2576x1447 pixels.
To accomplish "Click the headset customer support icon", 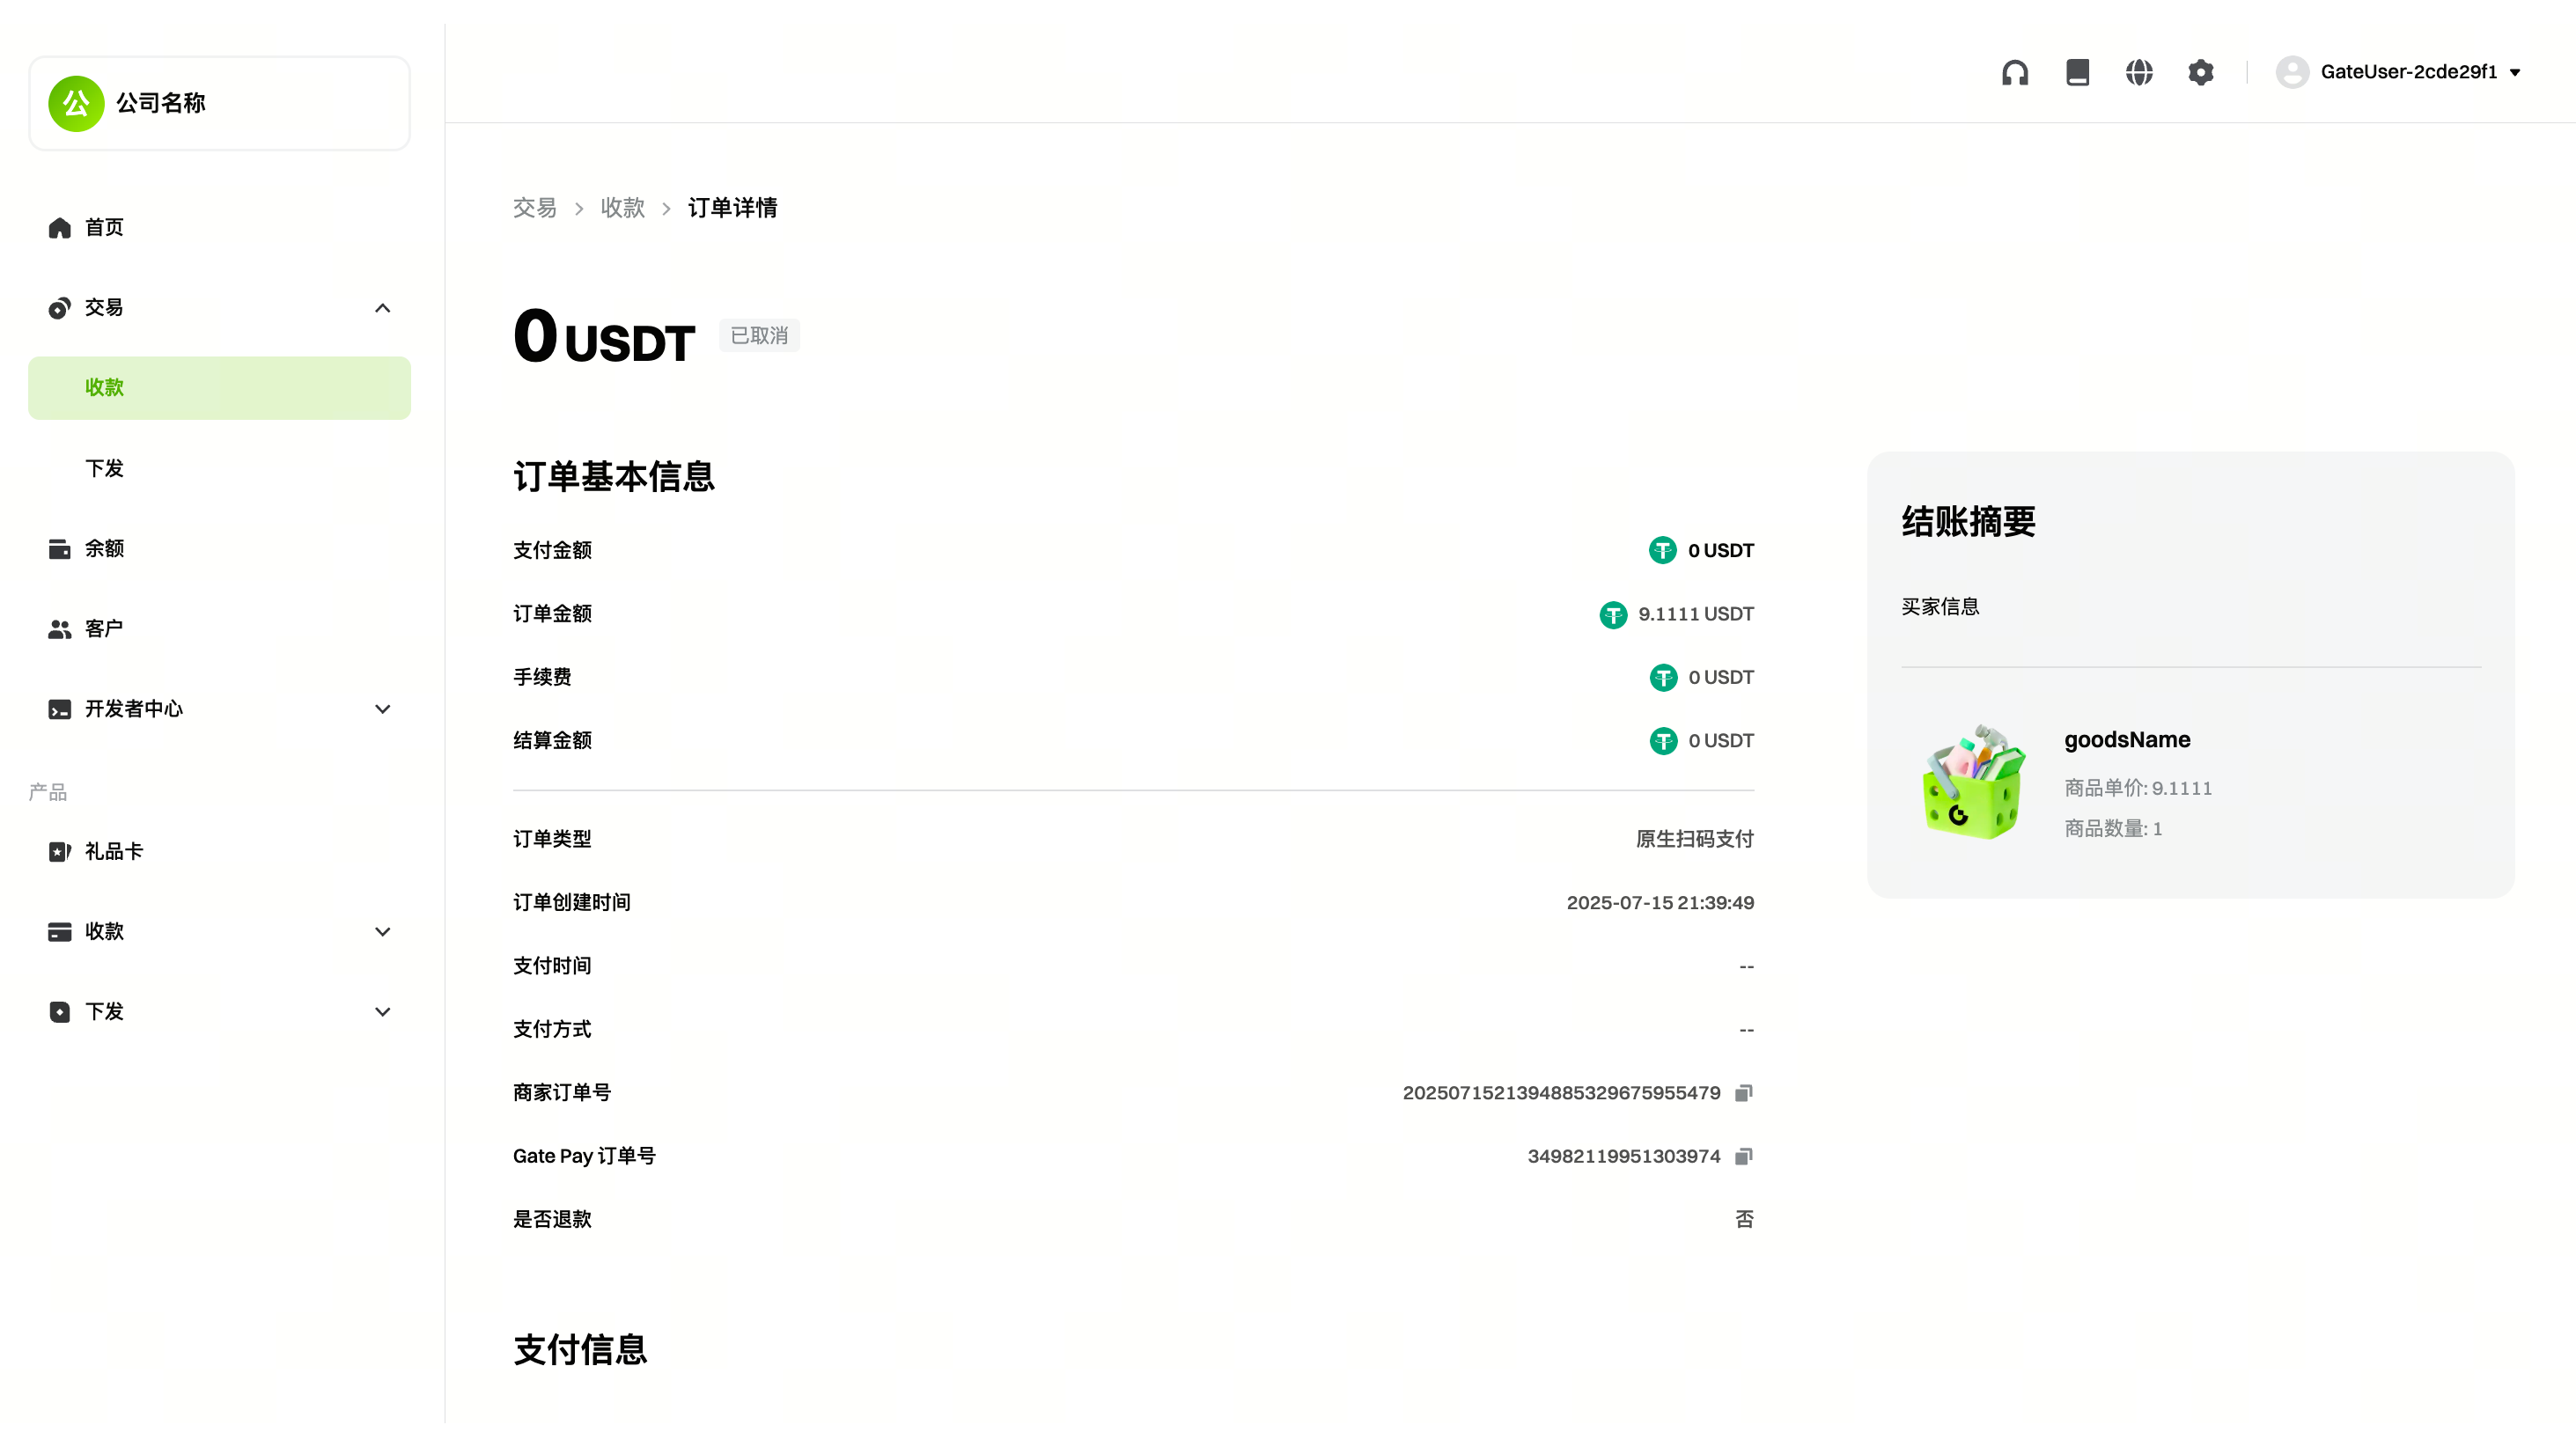I will [2014, 72].
